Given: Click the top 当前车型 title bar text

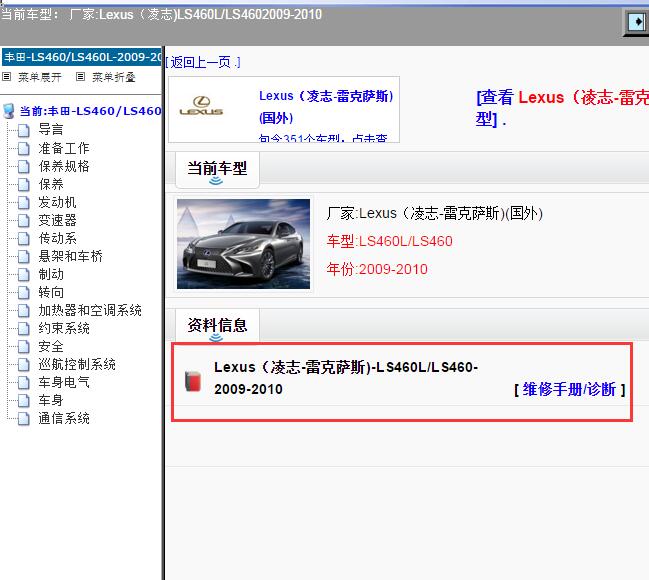Looking at the screenshot, I should coord(161,14).
